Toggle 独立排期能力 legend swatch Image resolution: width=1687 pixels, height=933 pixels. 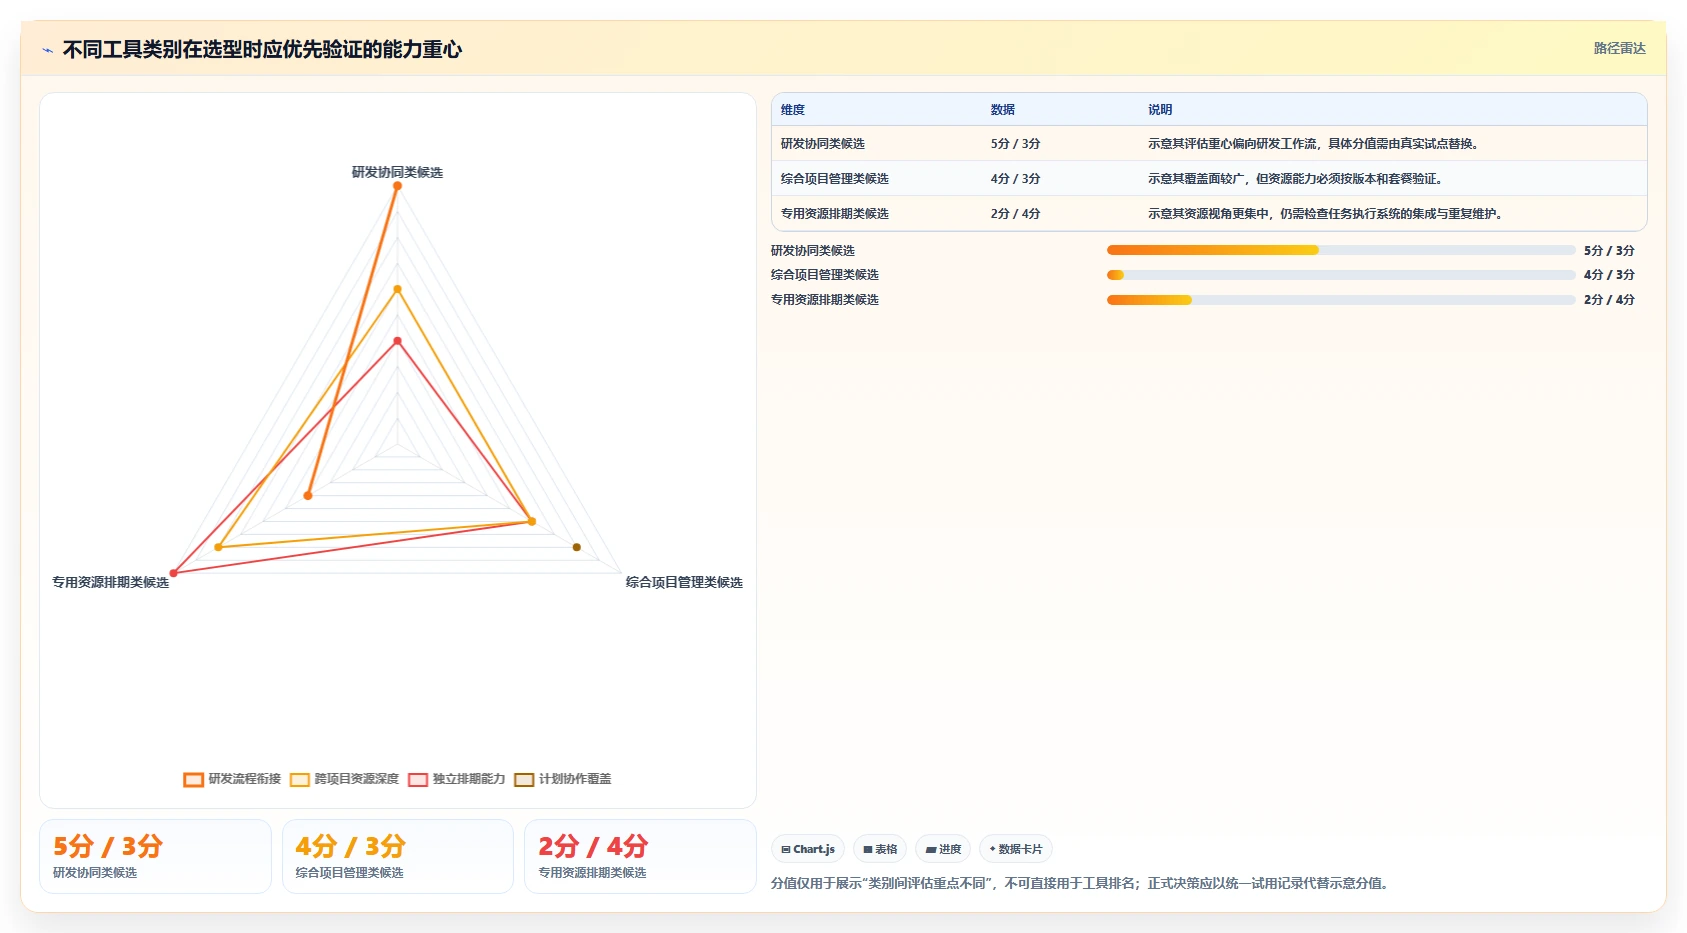418,780
